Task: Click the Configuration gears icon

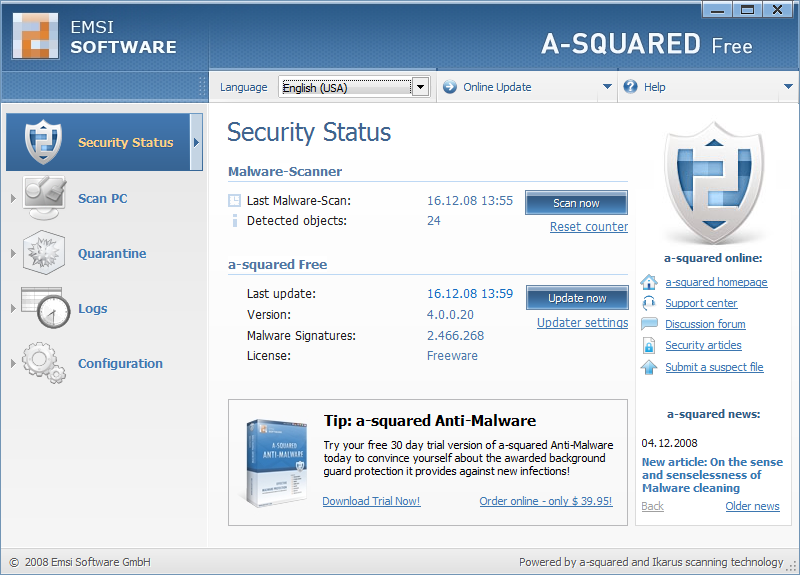Action: (x=44, y=363)
